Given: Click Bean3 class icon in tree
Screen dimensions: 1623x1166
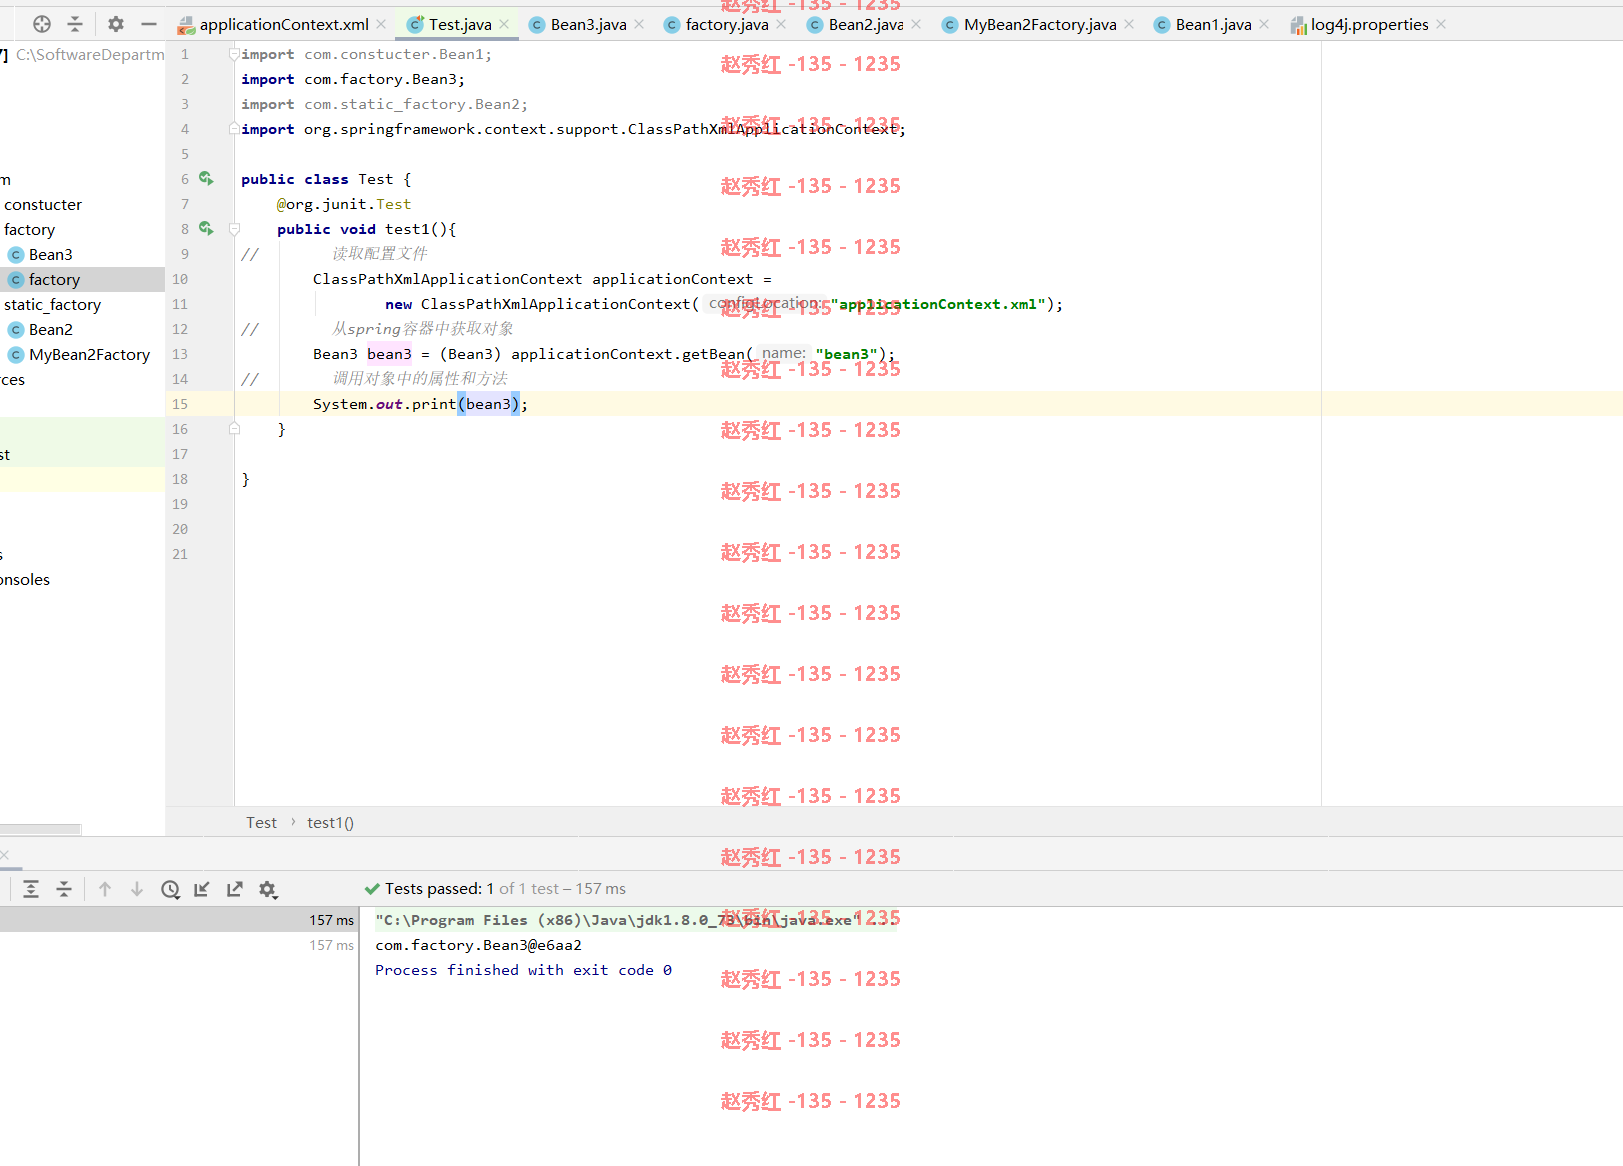Looking at the screenshot, I should [16, 254].
